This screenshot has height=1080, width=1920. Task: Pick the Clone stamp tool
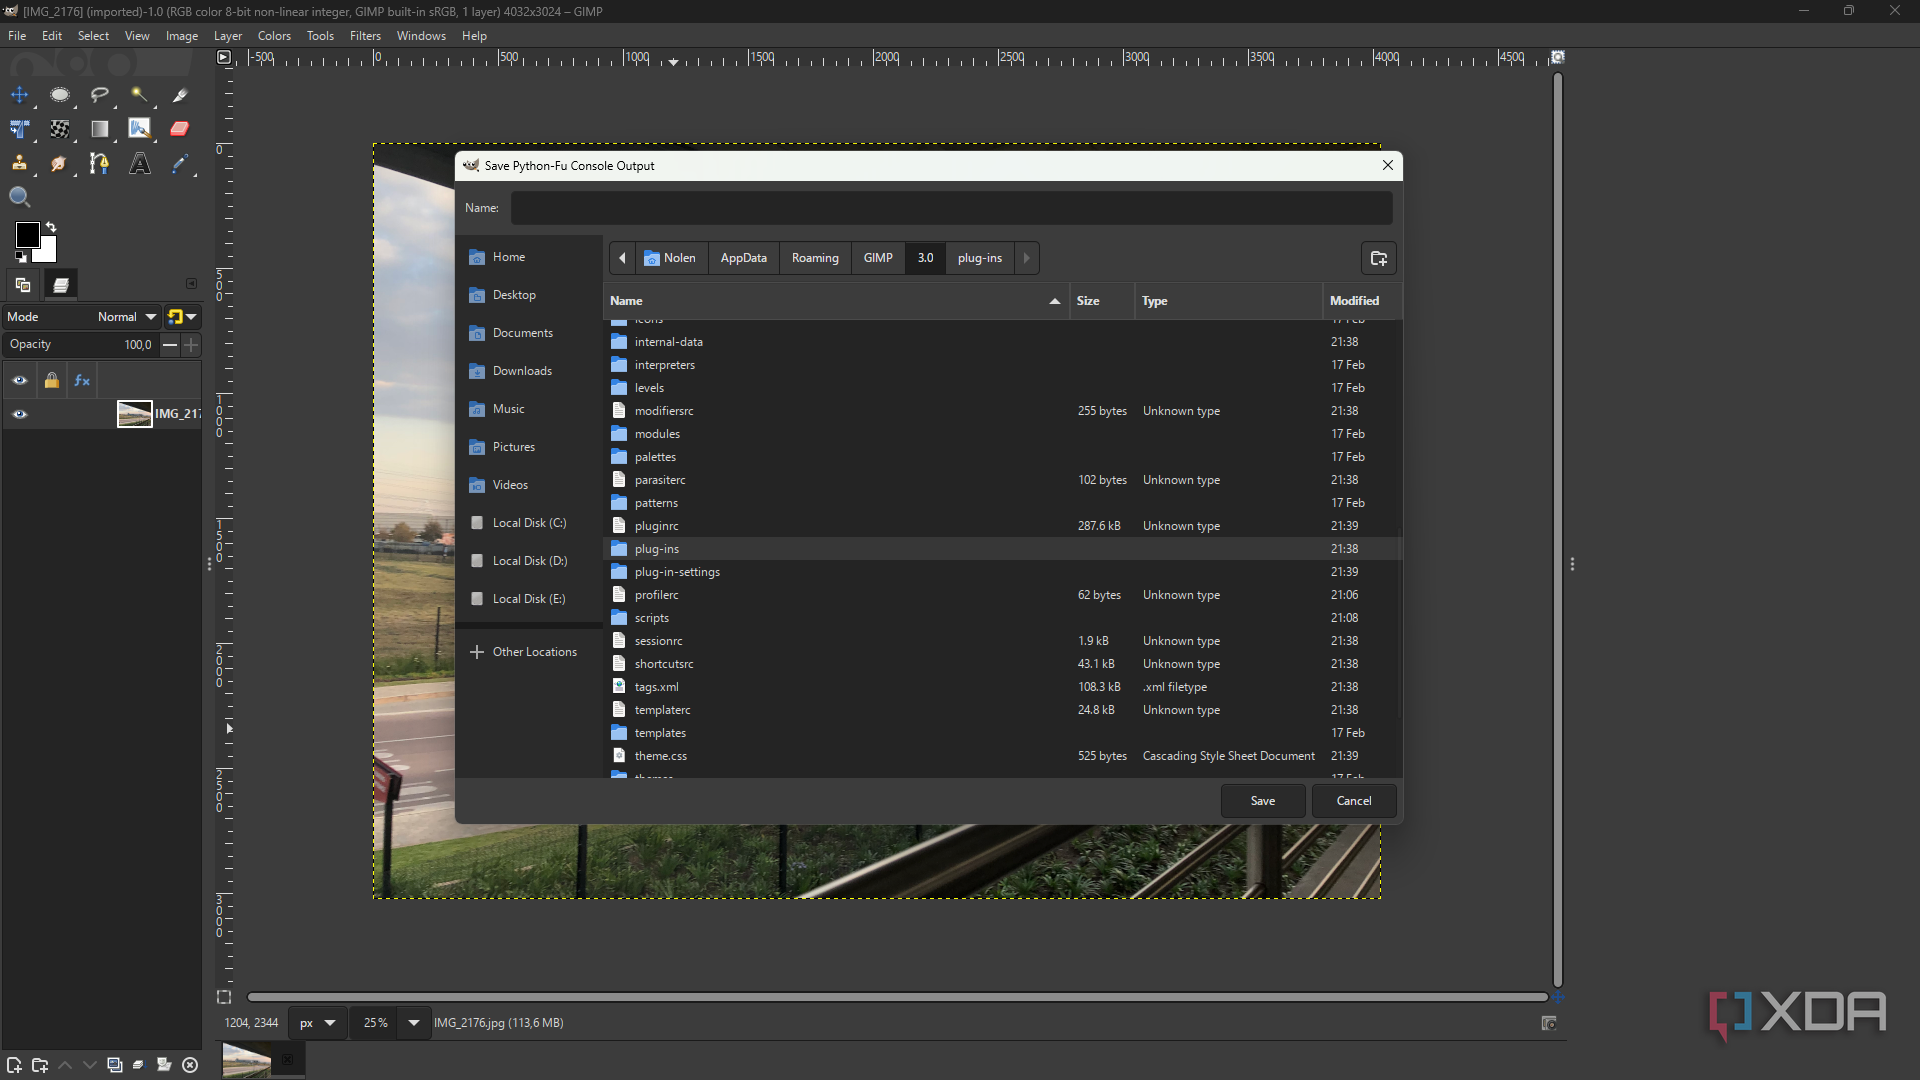(x=20, y=163)
